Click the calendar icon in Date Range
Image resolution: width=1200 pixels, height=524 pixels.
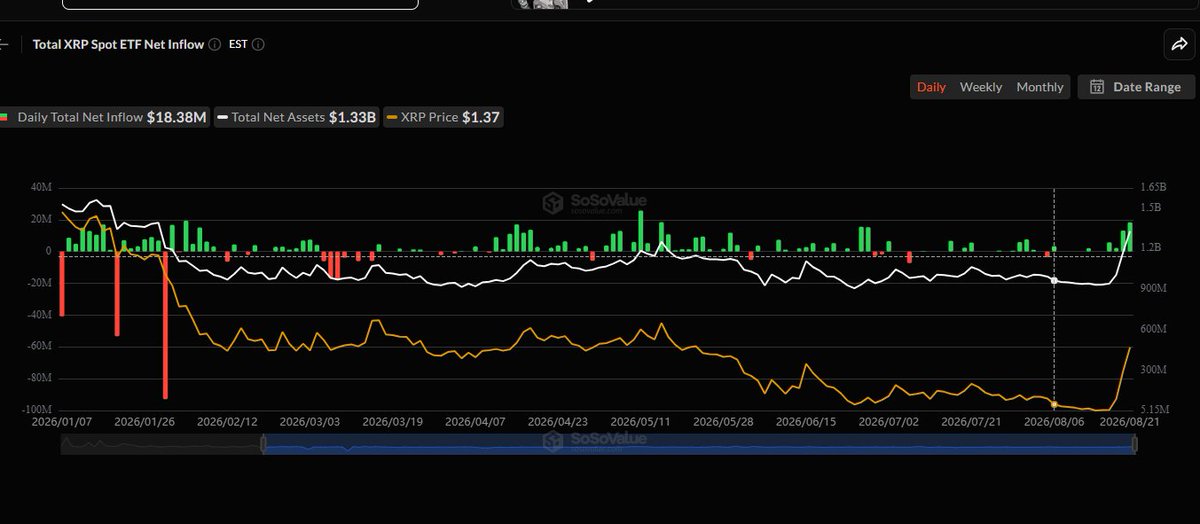click(x=1097, y=87)
